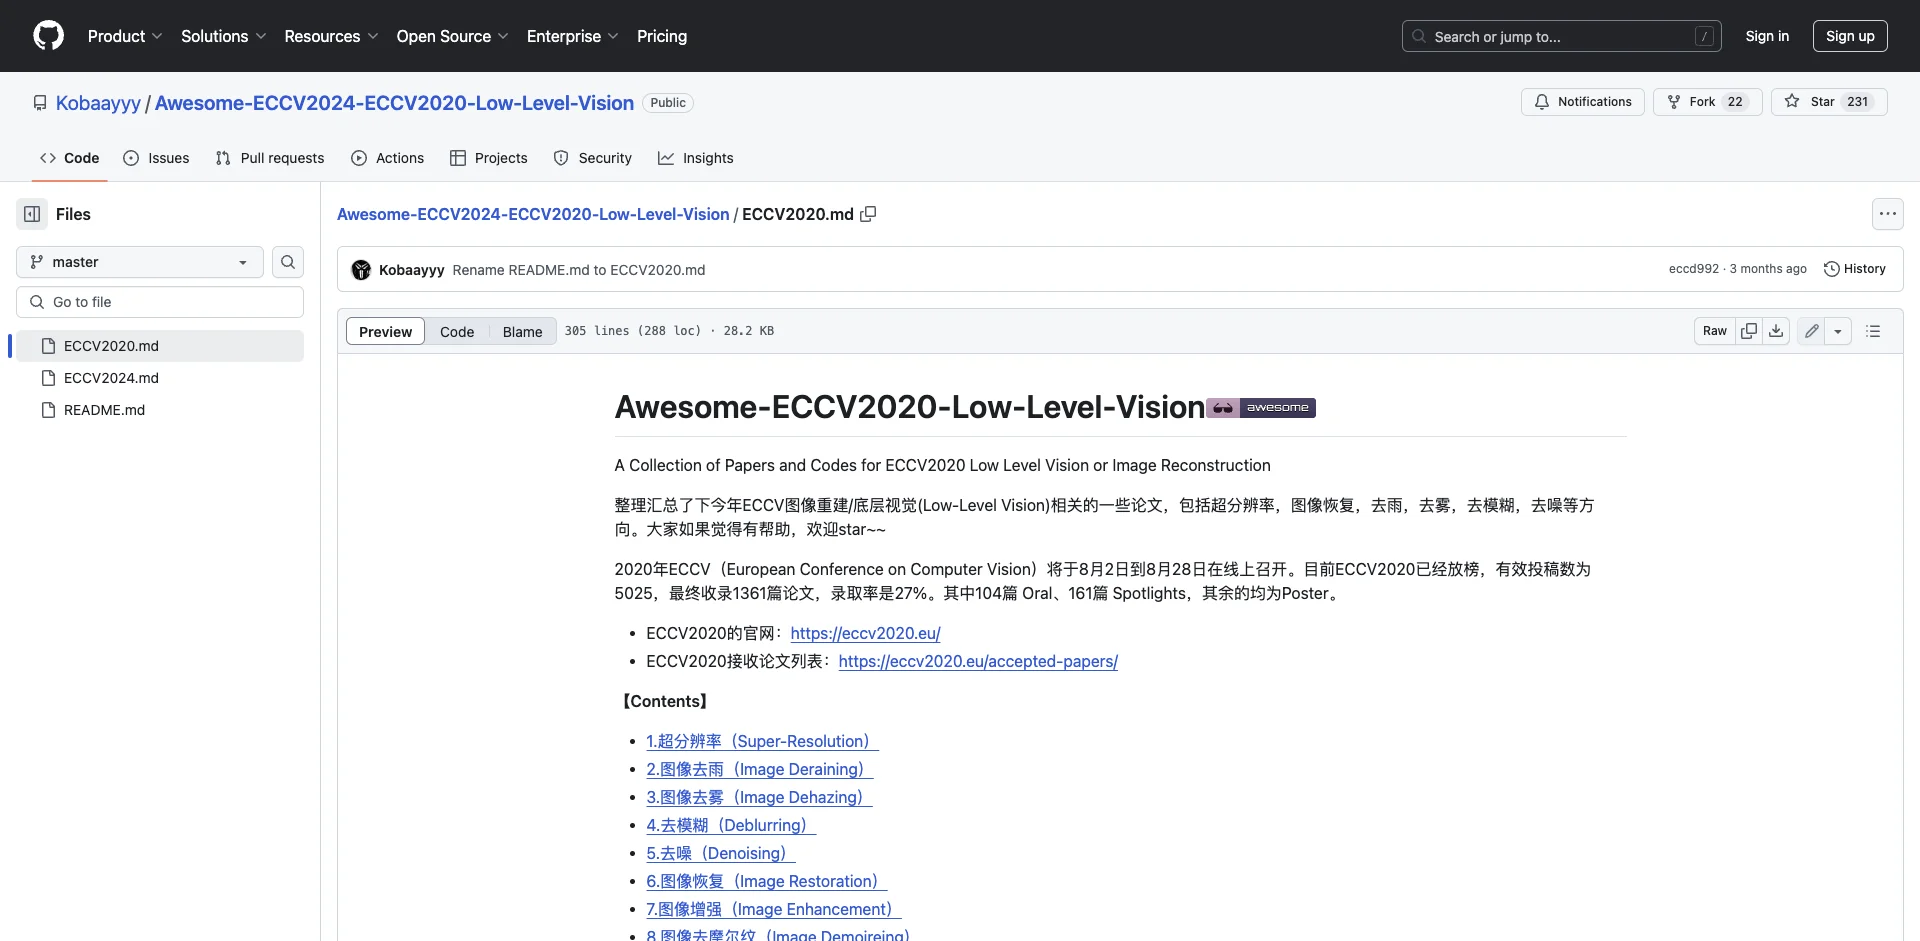Viewport: 1920px width, 941px height.
Task: Expand the Solutions menu
Action: [223, 36]
